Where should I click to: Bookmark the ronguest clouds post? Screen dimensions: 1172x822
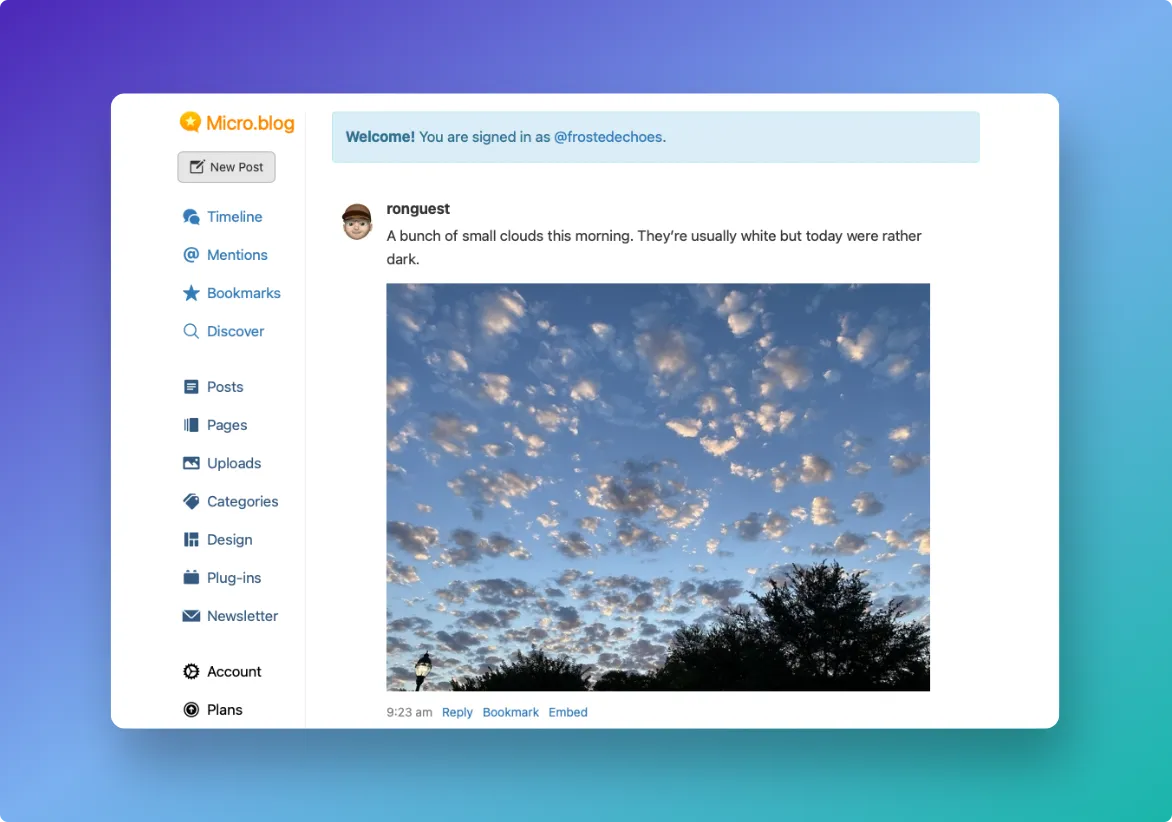click(x=510, y=712)
